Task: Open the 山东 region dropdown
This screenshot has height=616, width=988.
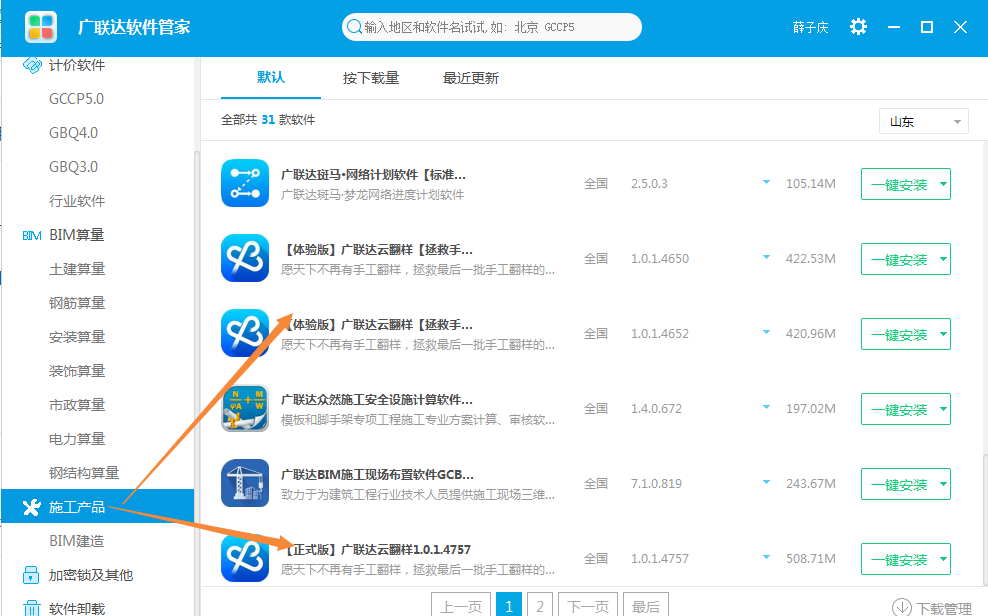Action: point(924,122)
